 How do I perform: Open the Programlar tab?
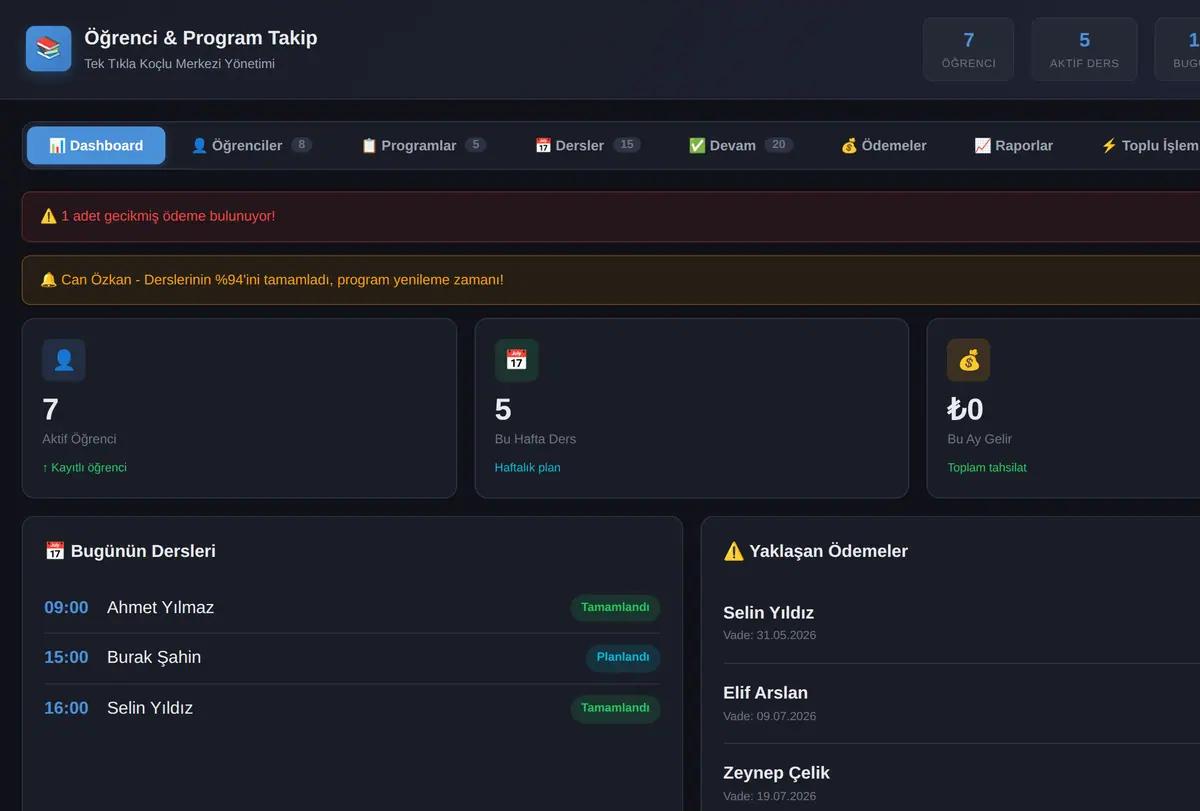click(x=423, y=145)
